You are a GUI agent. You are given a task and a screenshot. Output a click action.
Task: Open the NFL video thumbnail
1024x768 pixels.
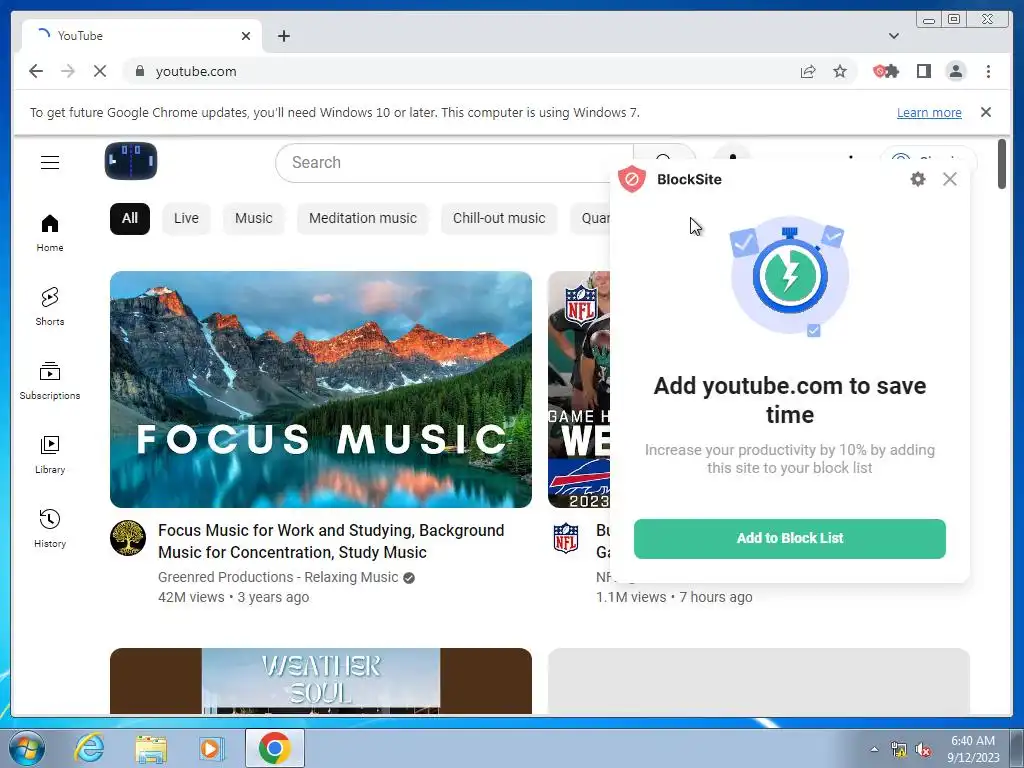579,389
